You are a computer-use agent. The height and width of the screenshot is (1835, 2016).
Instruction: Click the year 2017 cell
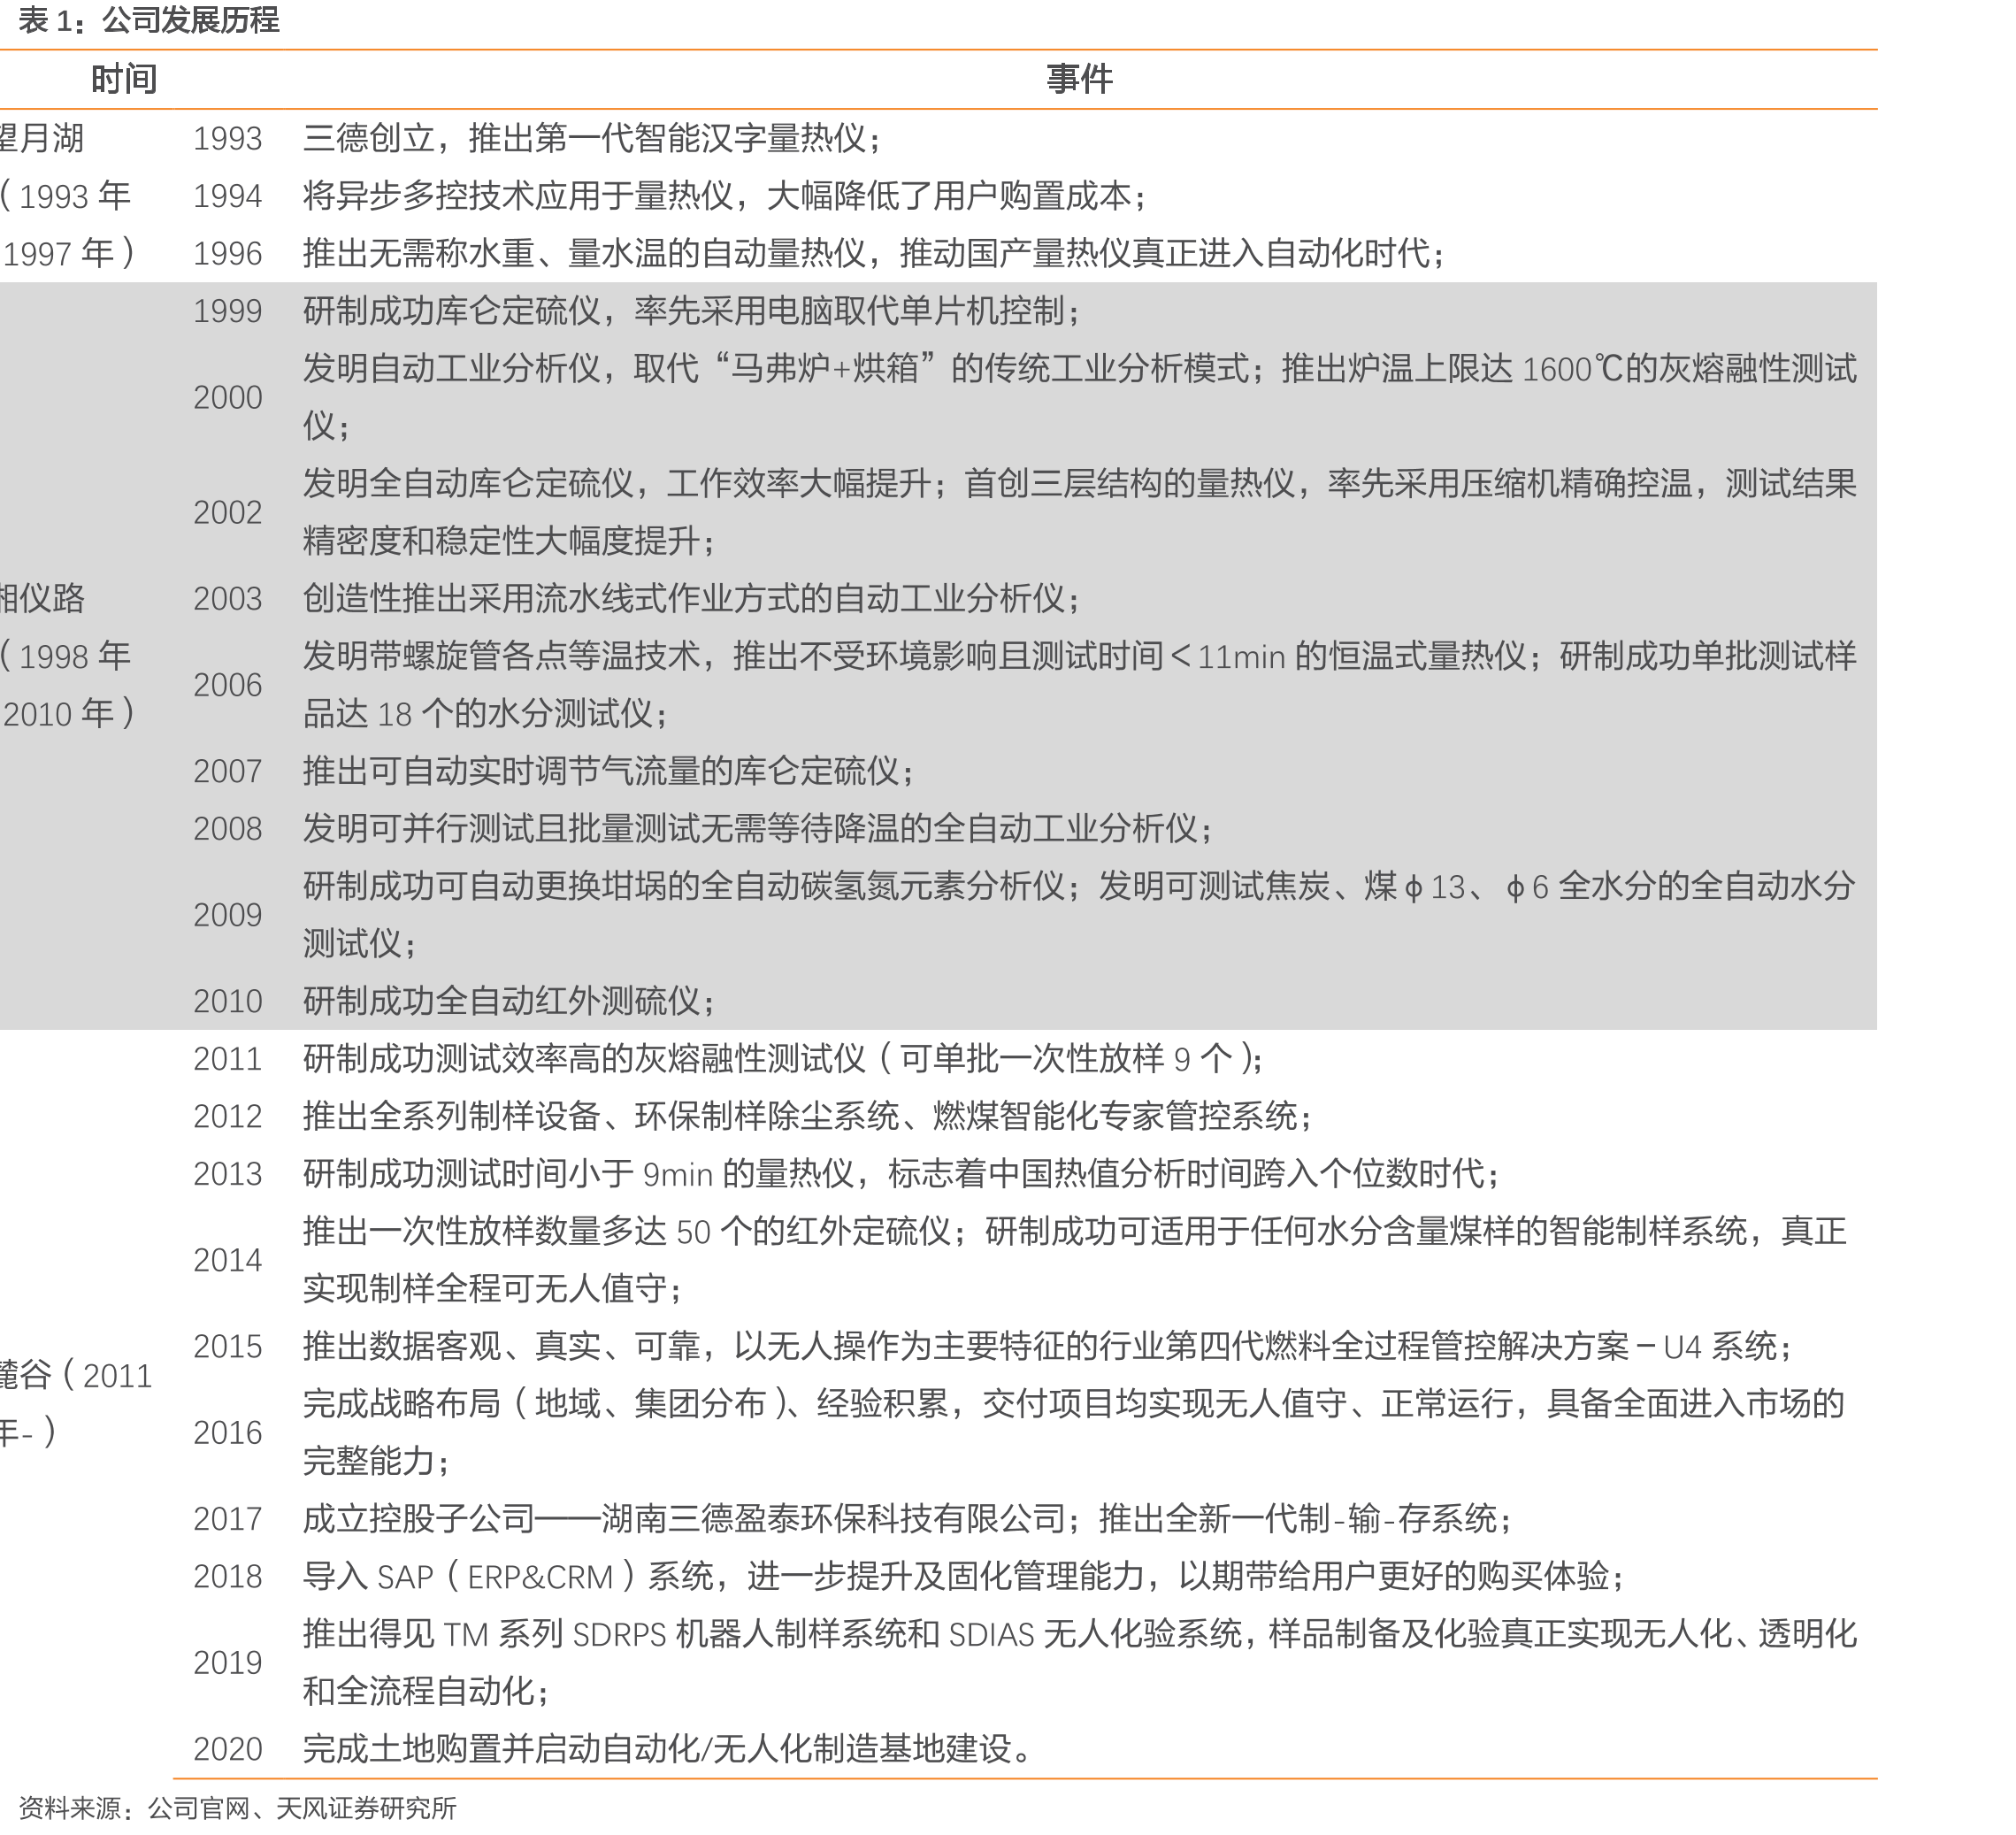click(228, 1520)
